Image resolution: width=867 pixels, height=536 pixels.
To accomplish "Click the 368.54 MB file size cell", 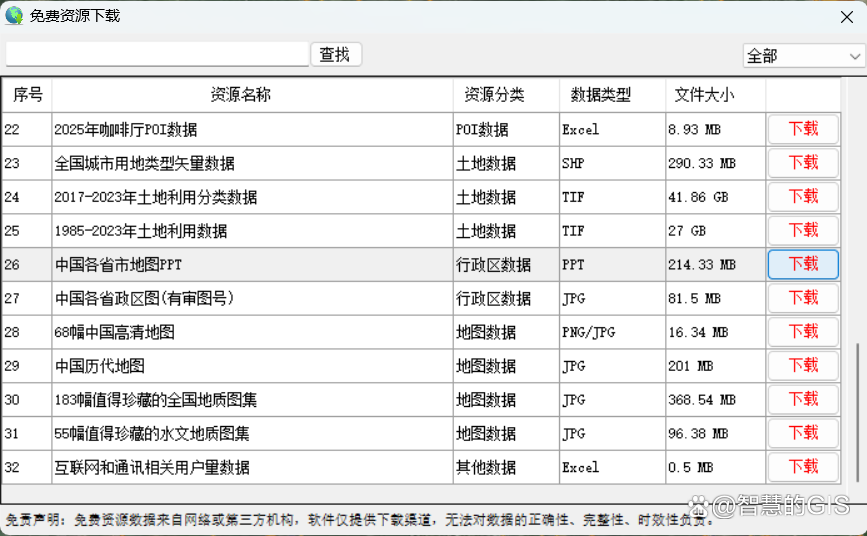I will 715,399.
